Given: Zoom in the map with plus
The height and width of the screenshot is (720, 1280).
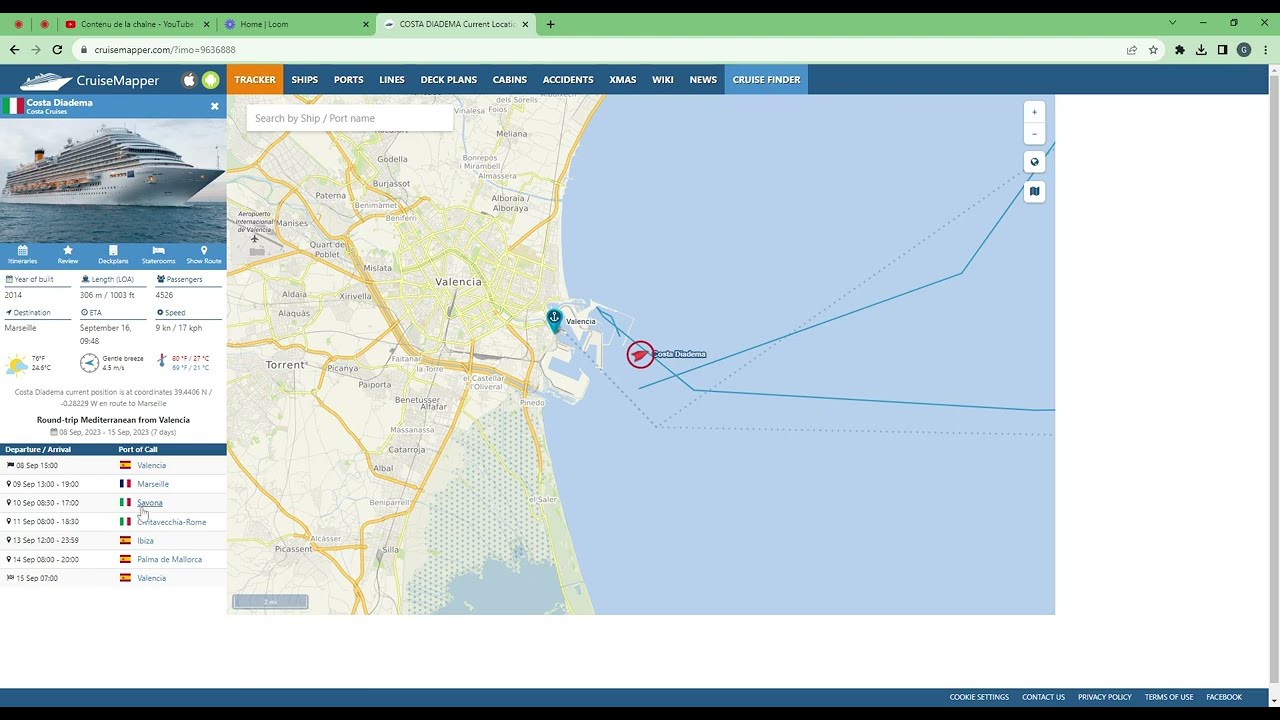Looking at the screenshot, I should point(1034,112).
